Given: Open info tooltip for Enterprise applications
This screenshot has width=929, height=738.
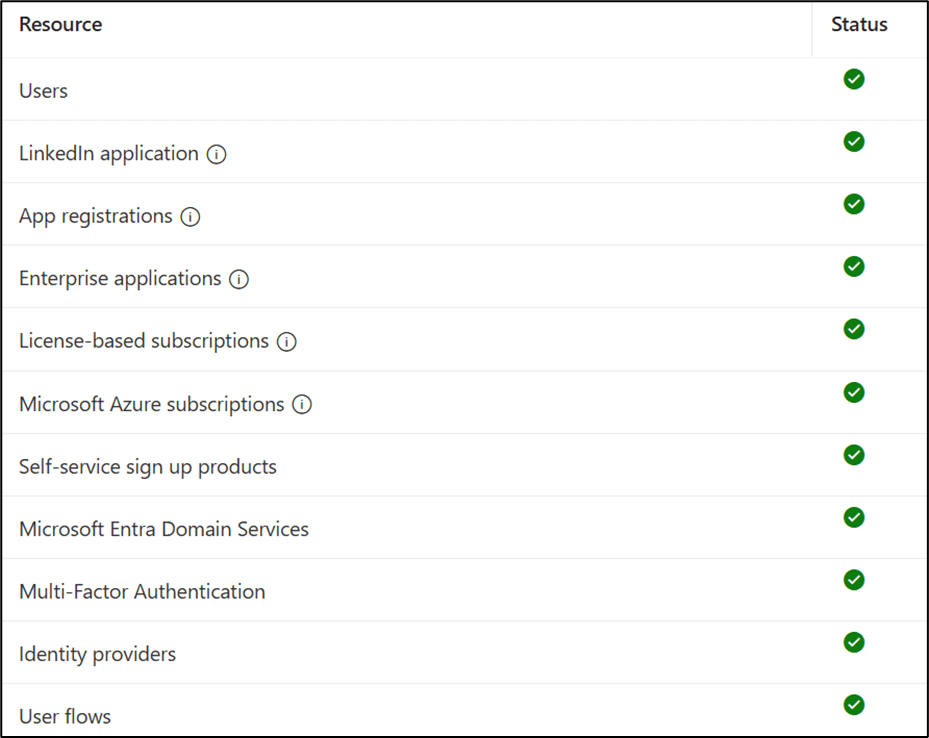Looking at the screenshot, I should (x=238, y=279).
